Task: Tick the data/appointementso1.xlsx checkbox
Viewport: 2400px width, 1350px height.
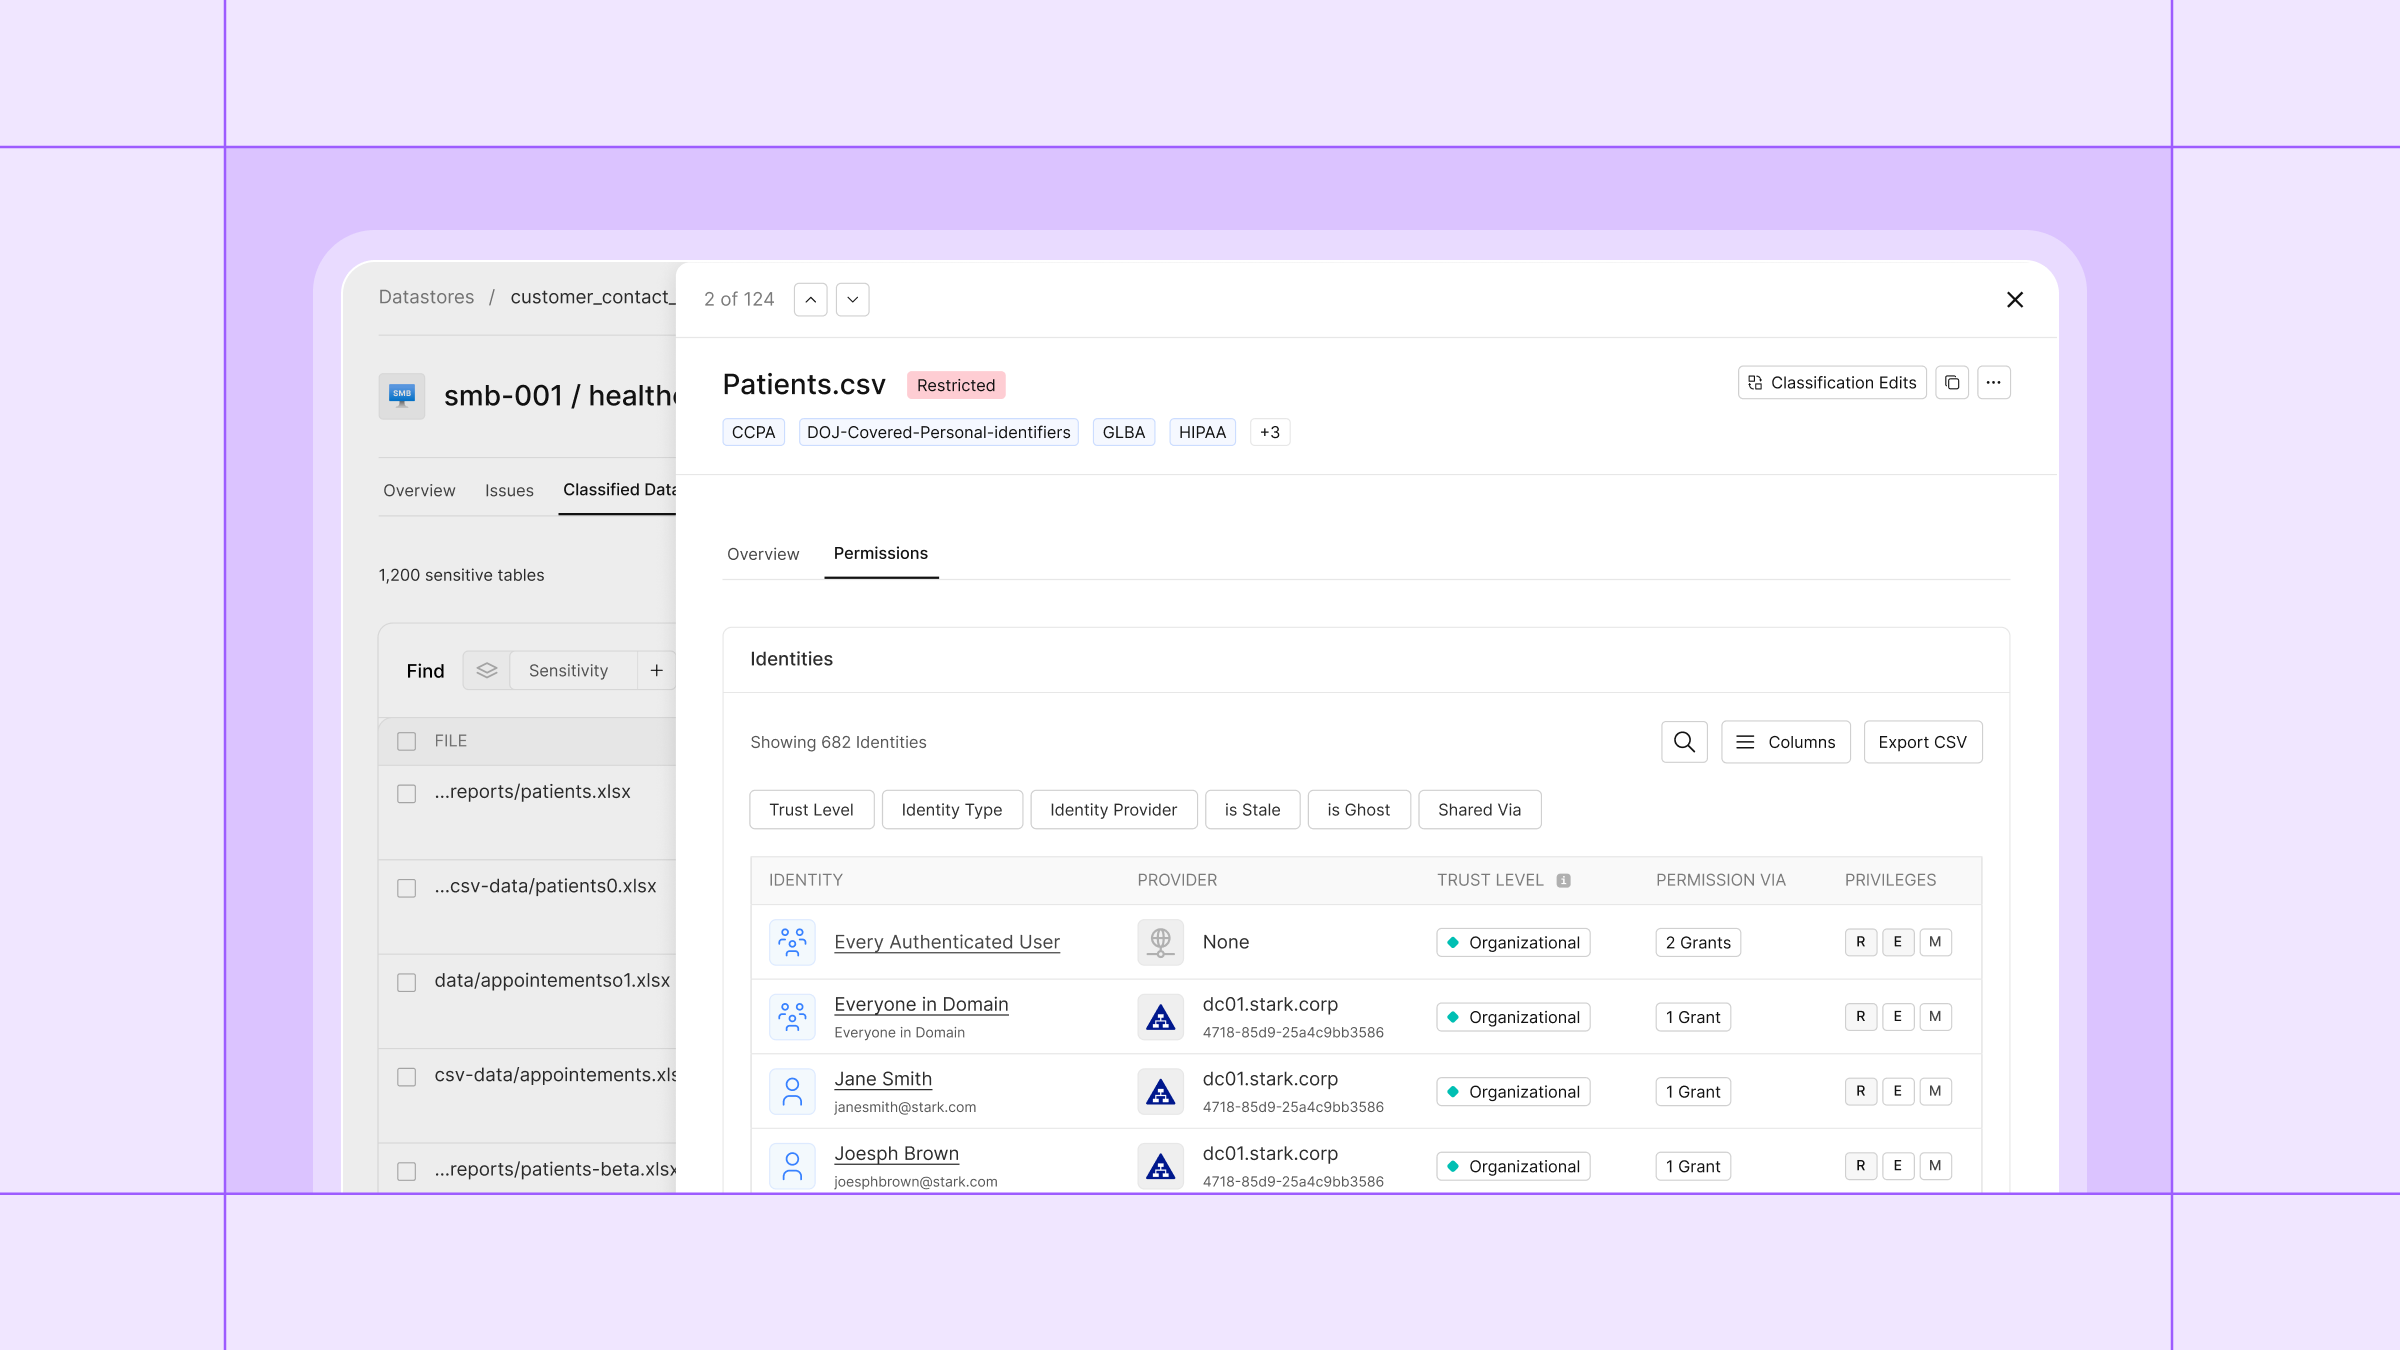Action: 406,983
